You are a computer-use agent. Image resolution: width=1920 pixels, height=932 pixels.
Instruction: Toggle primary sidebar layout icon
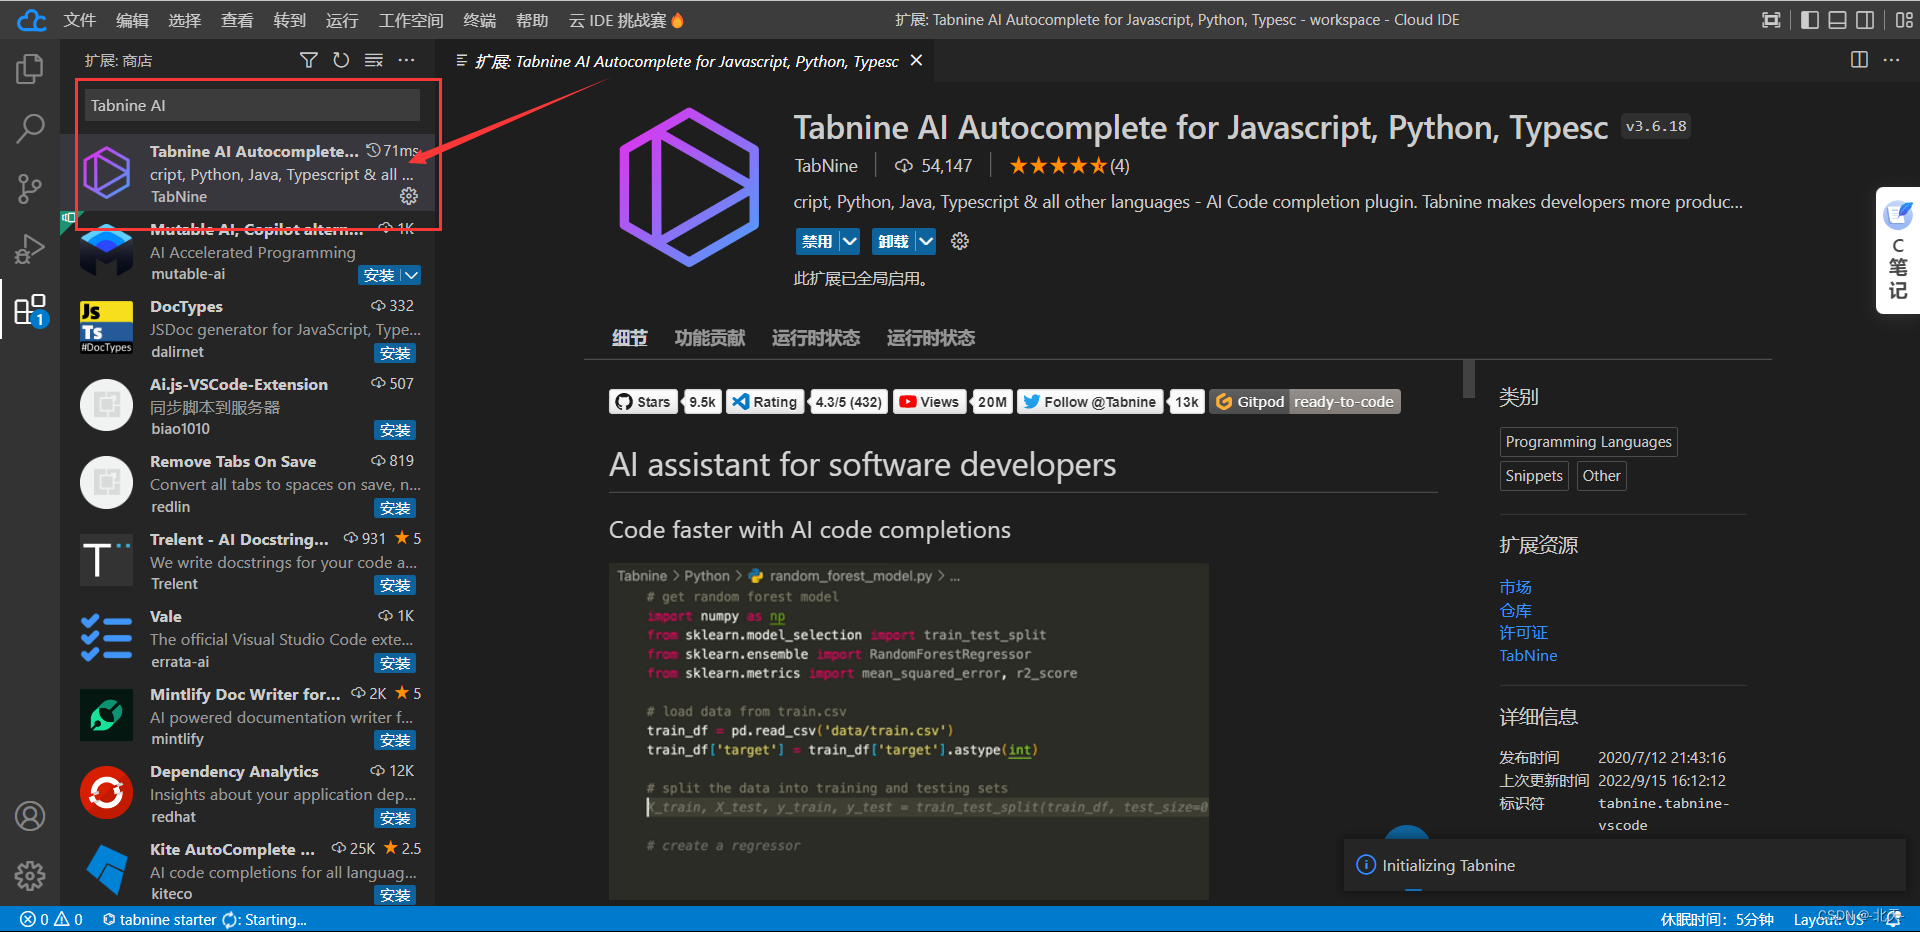coord(1809,20)
